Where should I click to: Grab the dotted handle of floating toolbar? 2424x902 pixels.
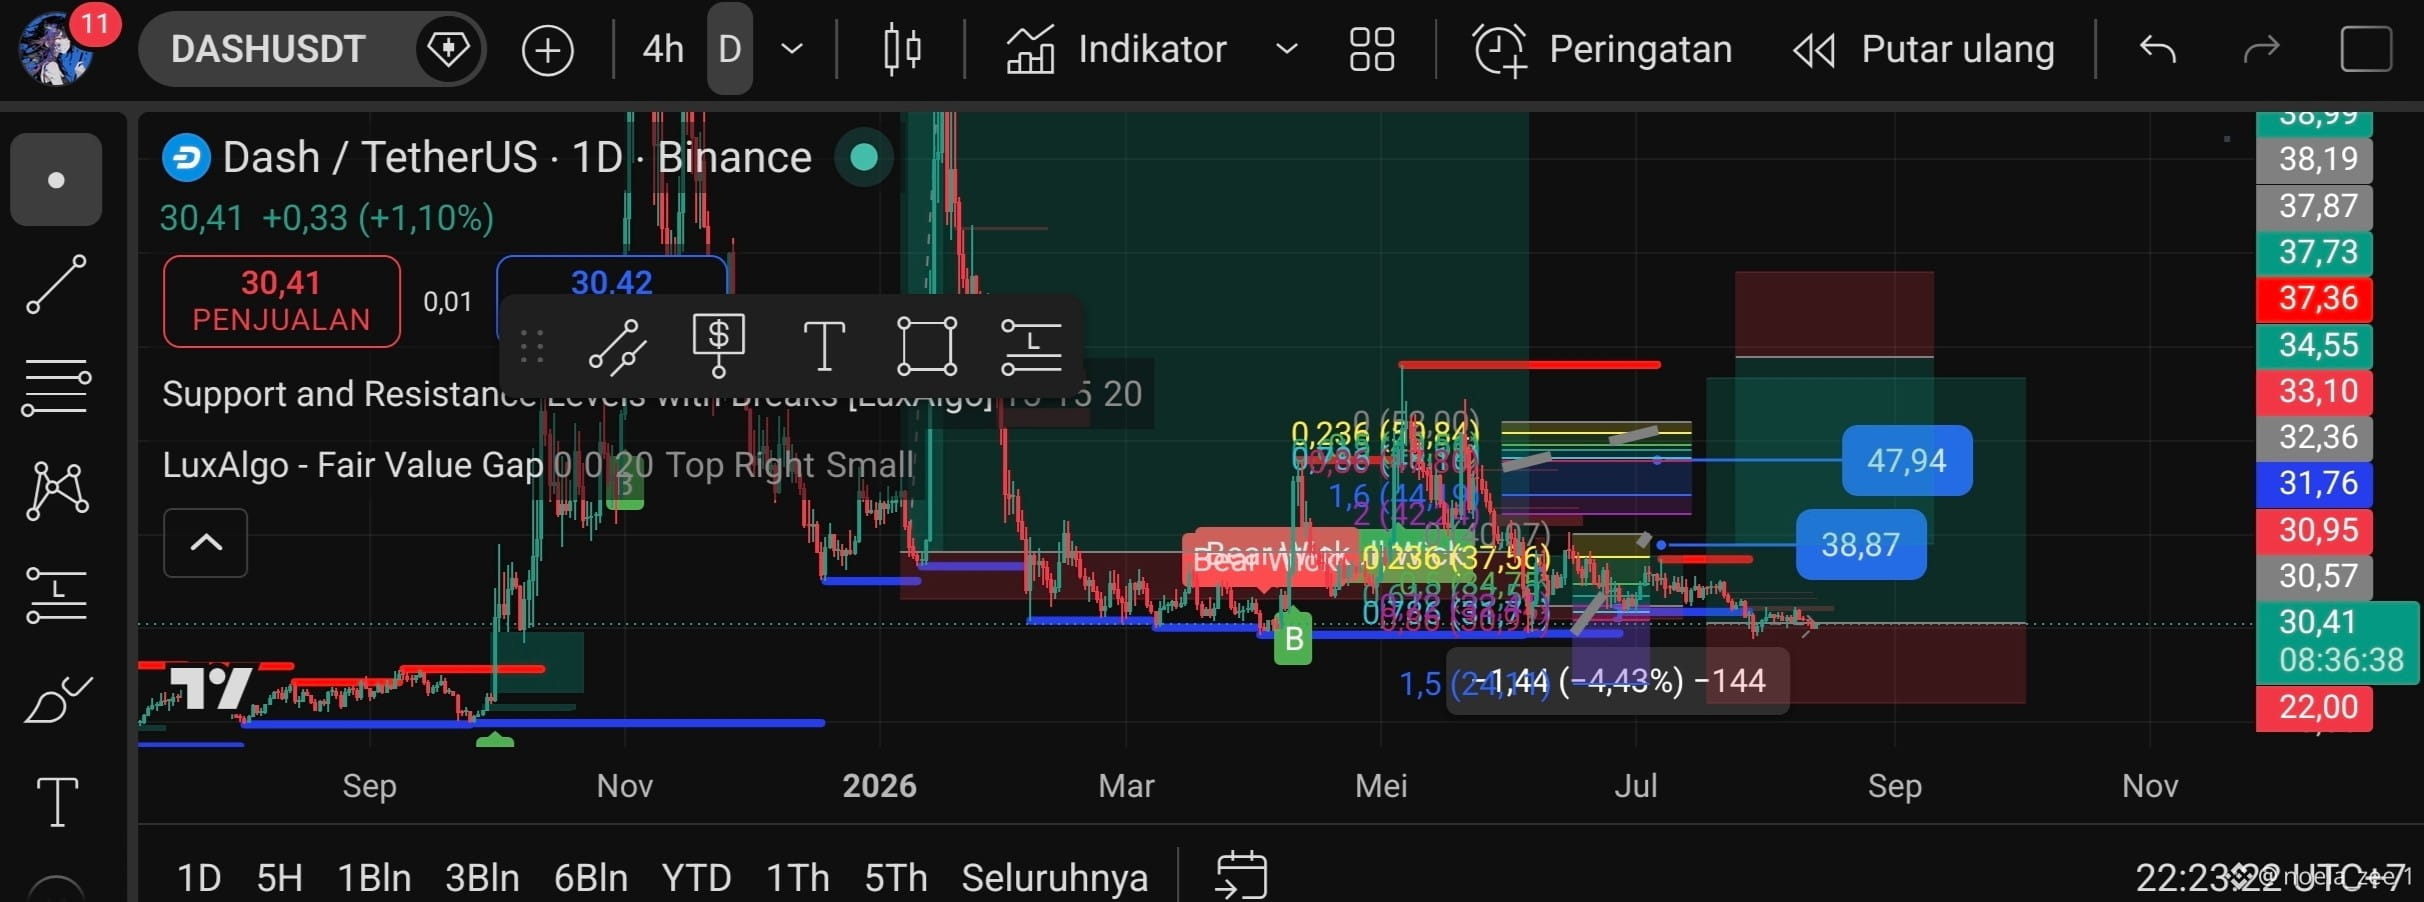pyautogui.click(x=532, y=346)
